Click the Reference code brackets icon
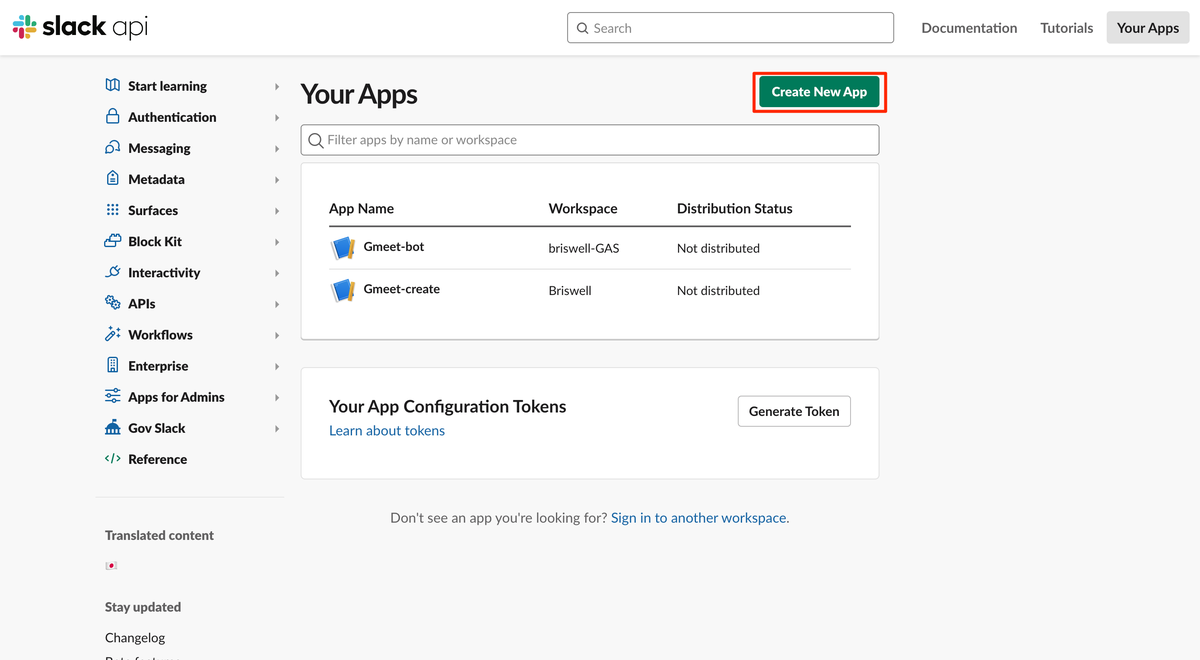Image resolution: width=1200 pixels, height=660 pixels. pyautogui.click(x=112, y=459)
